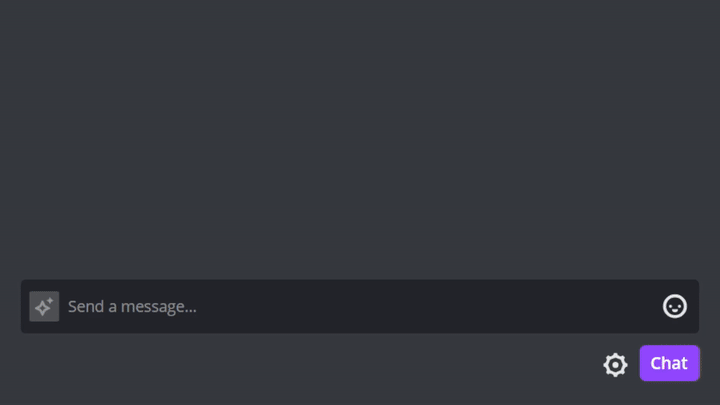This screenshot has width=720, height=405.
Task: Click the gear icon beside Chat
Action: point(615,365)
